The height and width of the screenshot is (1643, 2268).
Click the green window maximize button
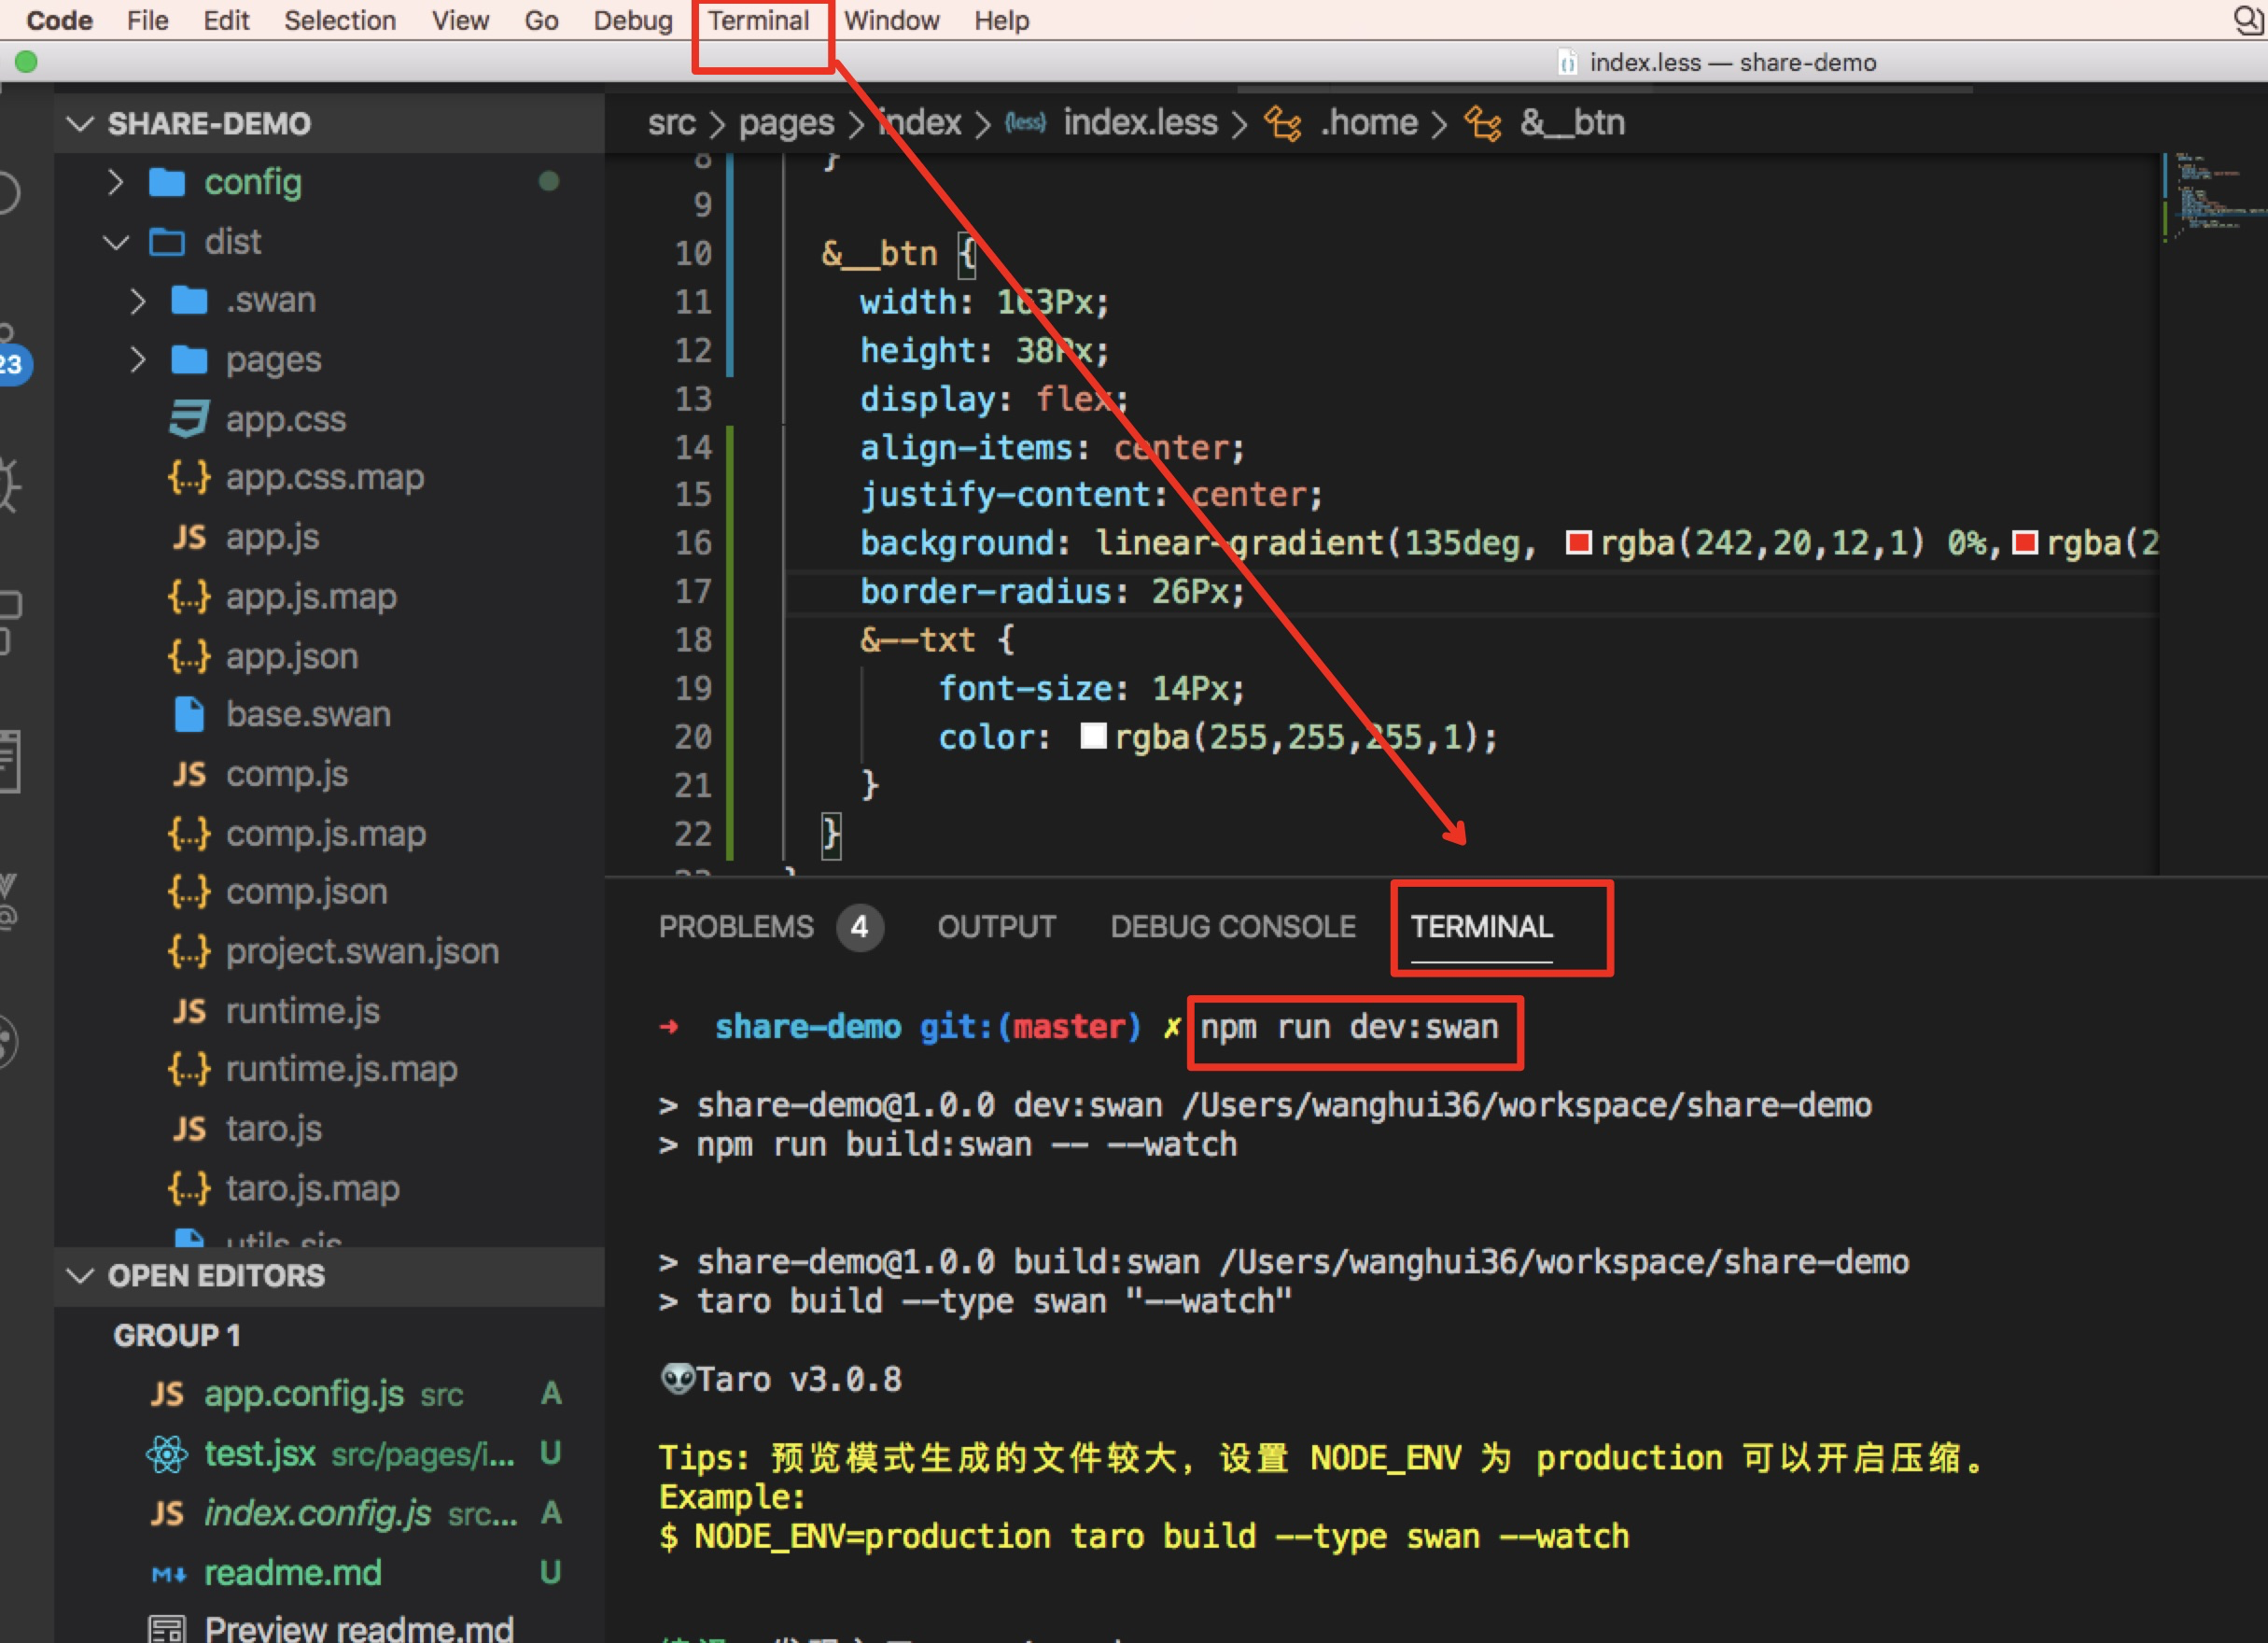27,62
